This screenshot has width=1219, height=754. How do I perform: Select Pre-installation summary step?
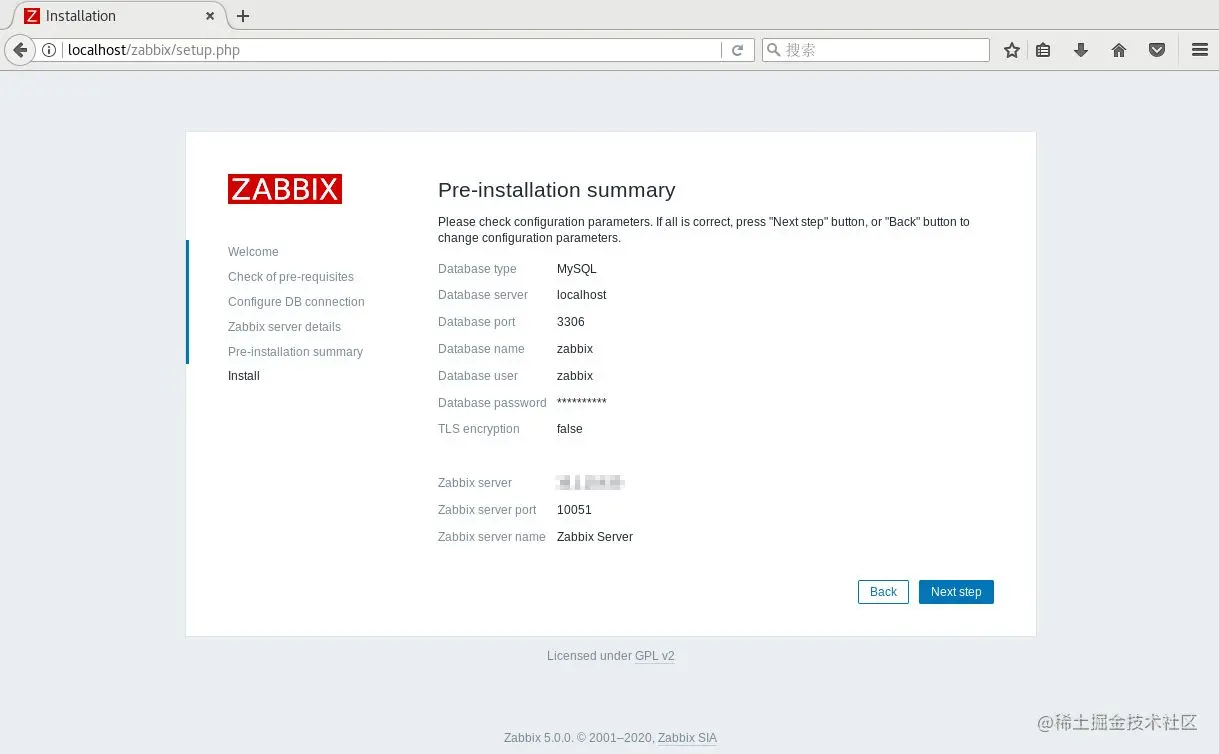[x=295, y=352]
